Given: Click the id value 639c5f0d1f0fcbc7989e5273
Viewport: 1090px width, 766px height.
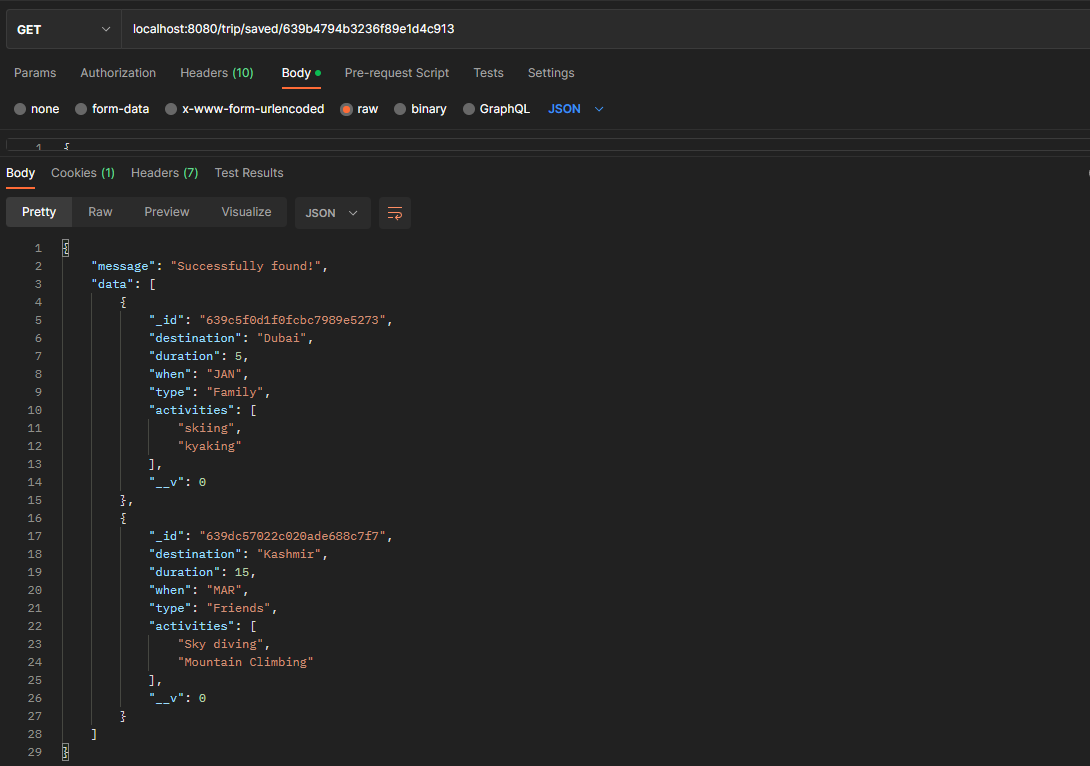Looking at the screenshot, I should [x=293, y=320].
